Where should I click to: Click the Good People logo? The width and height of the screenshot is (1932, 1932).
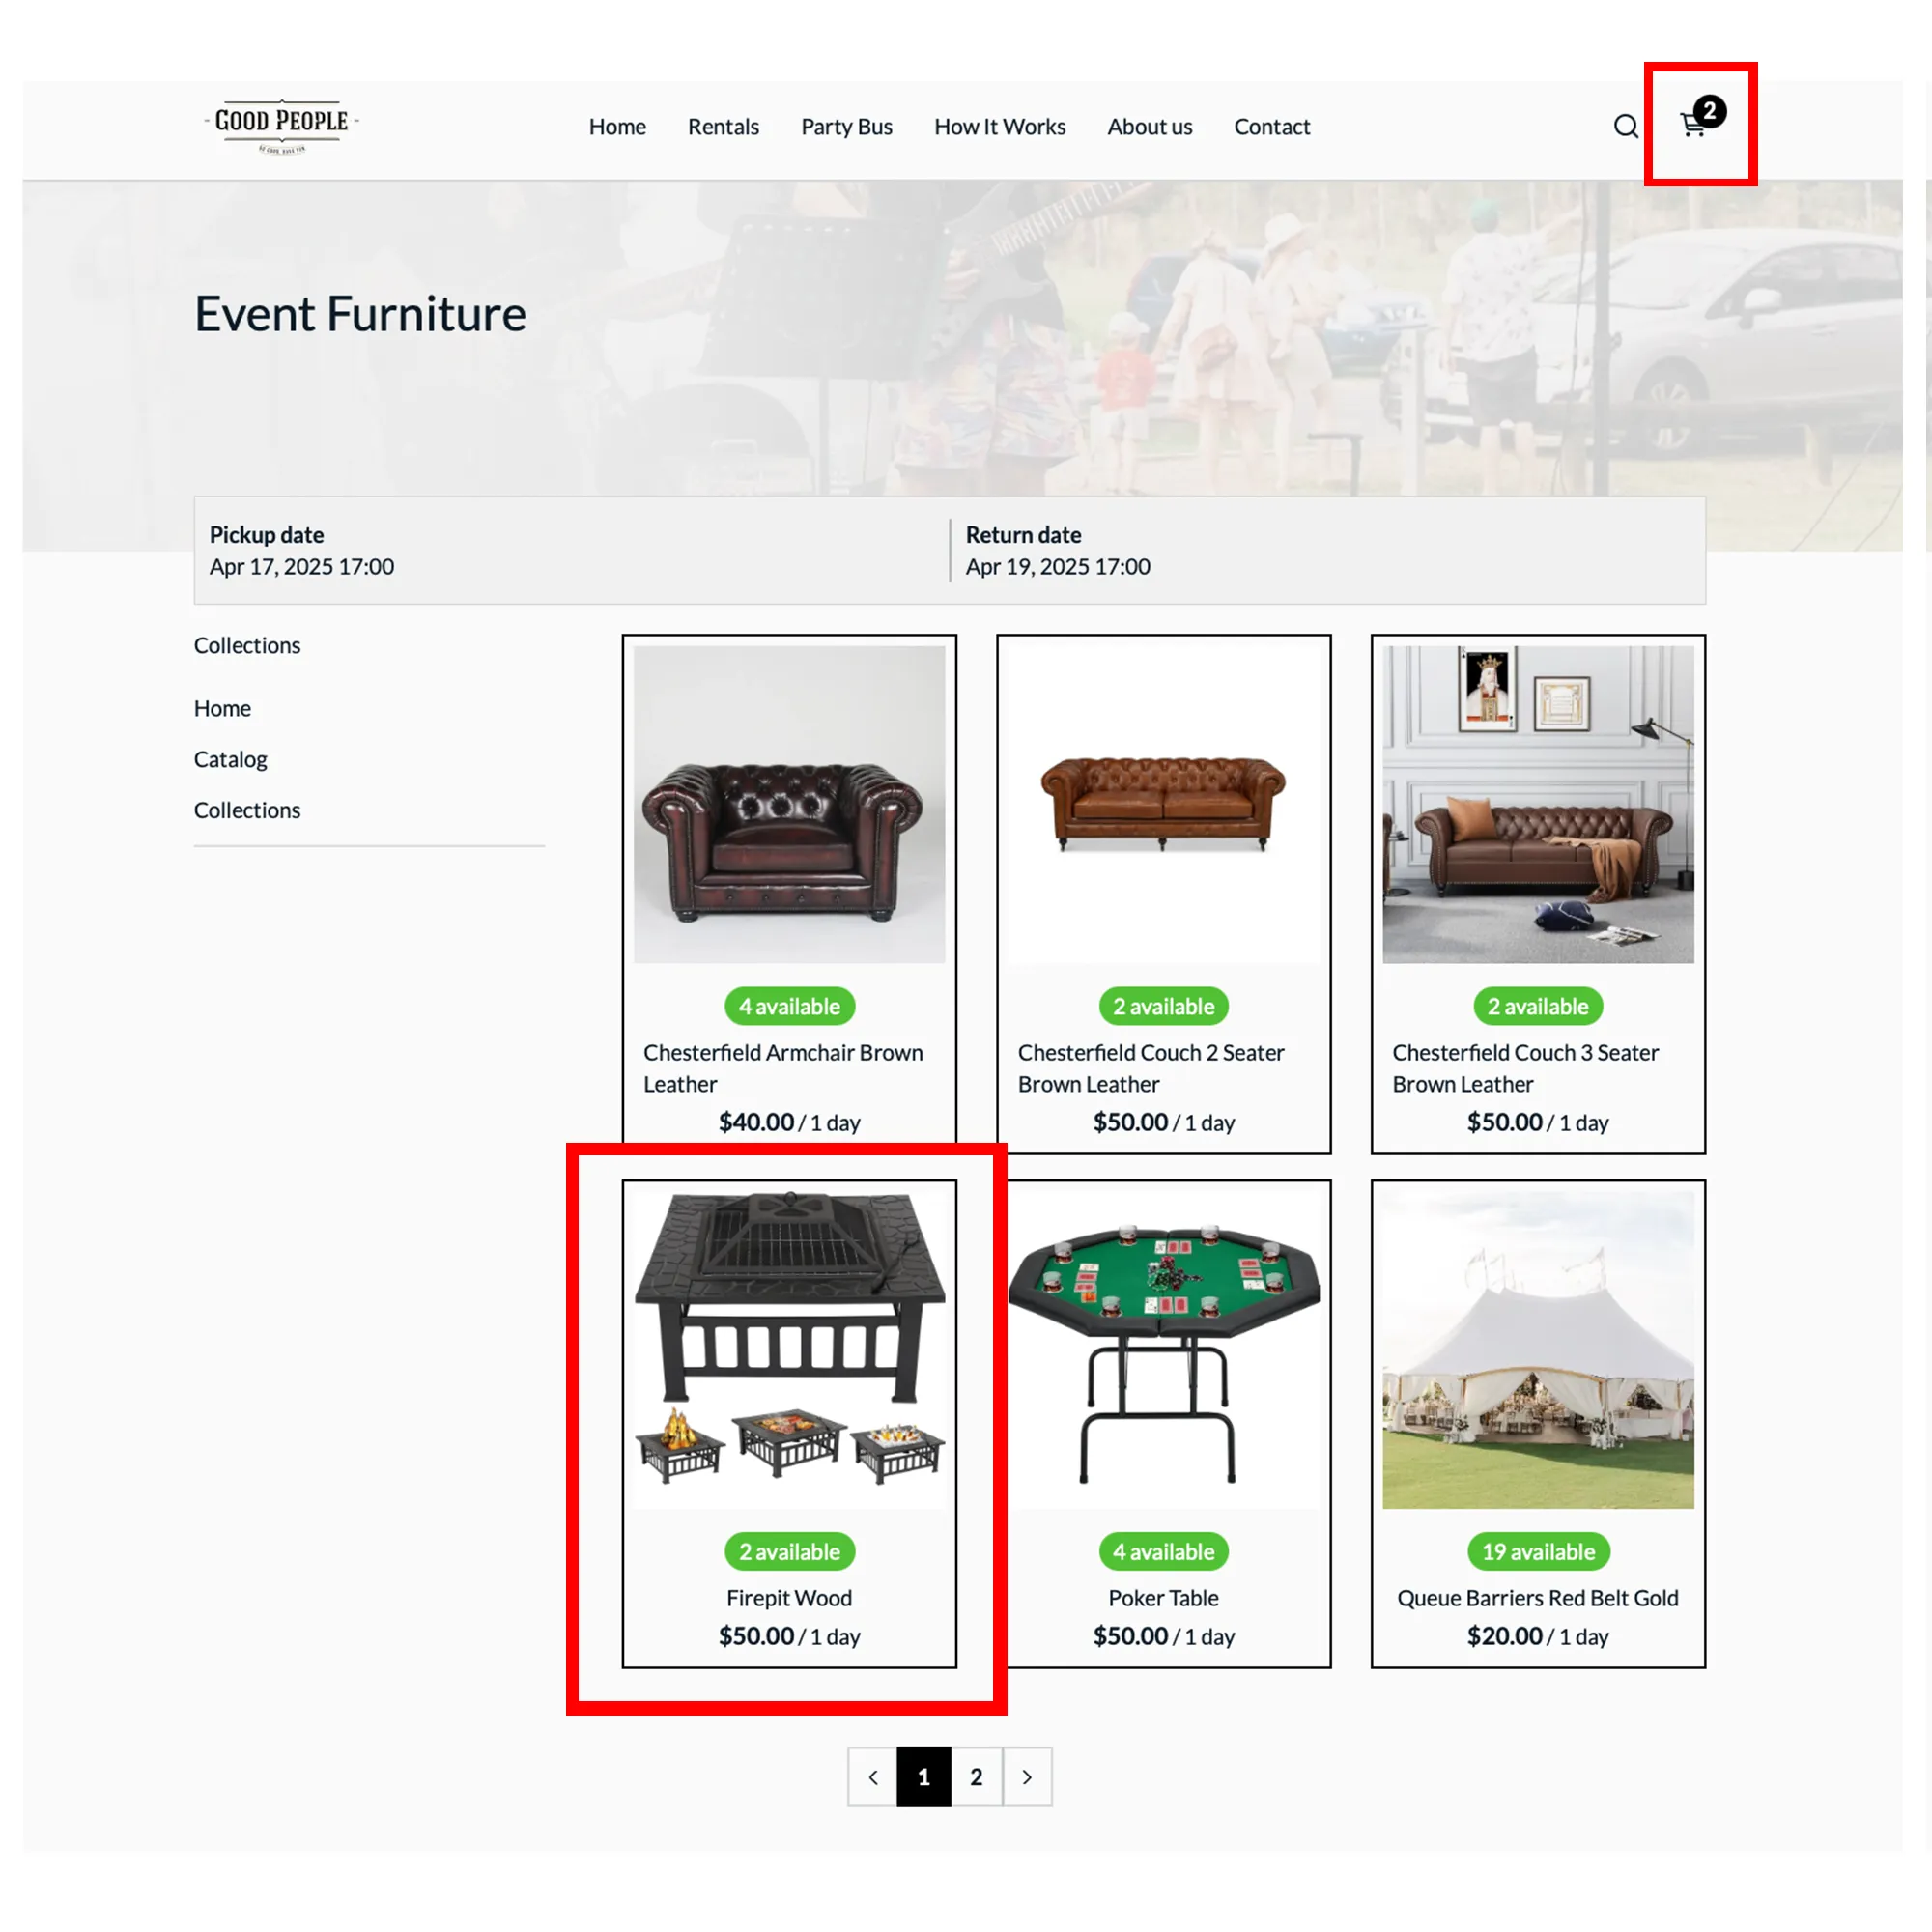281,126
